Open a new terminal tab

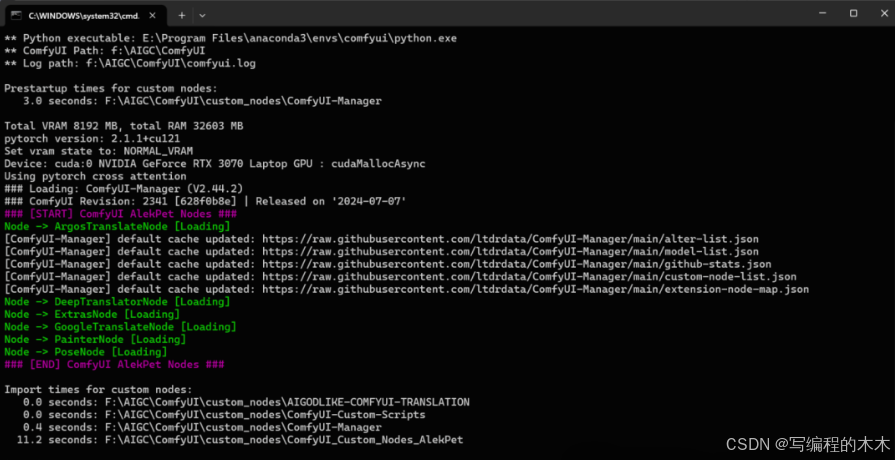[x=182, y=15]
